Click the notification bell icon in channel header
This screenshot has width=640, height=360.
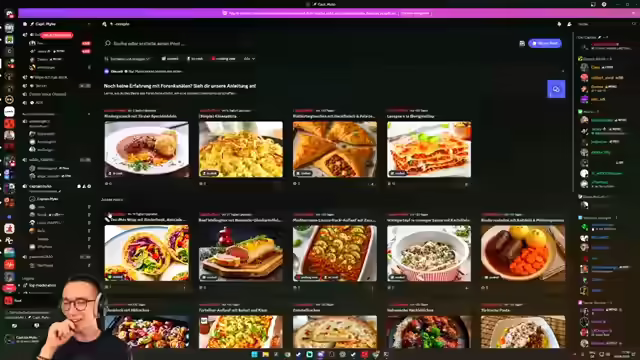point(559,24)
